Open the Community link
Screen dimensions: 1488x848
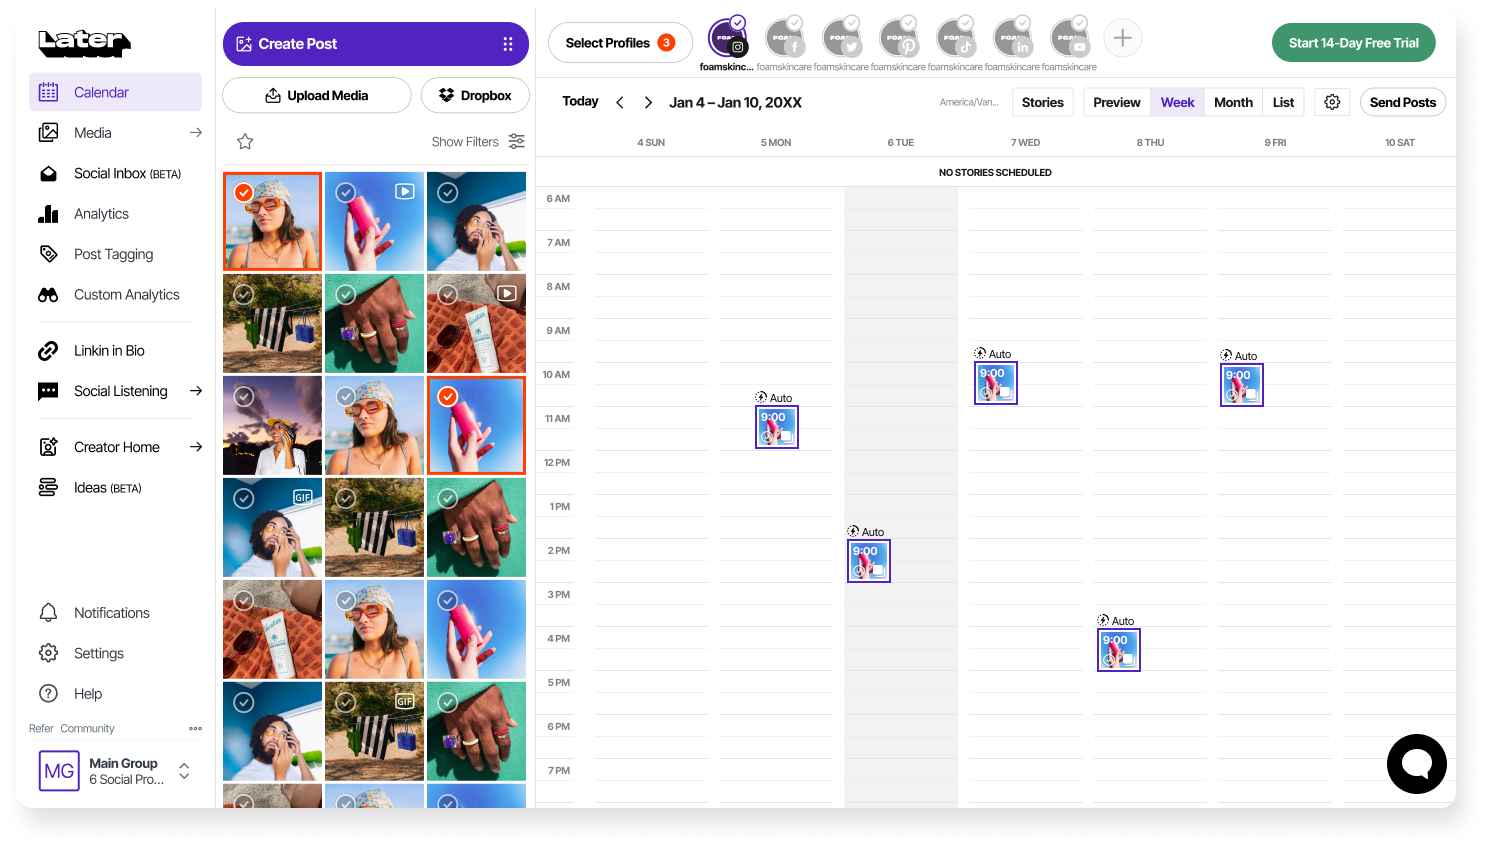coord(87,728)
